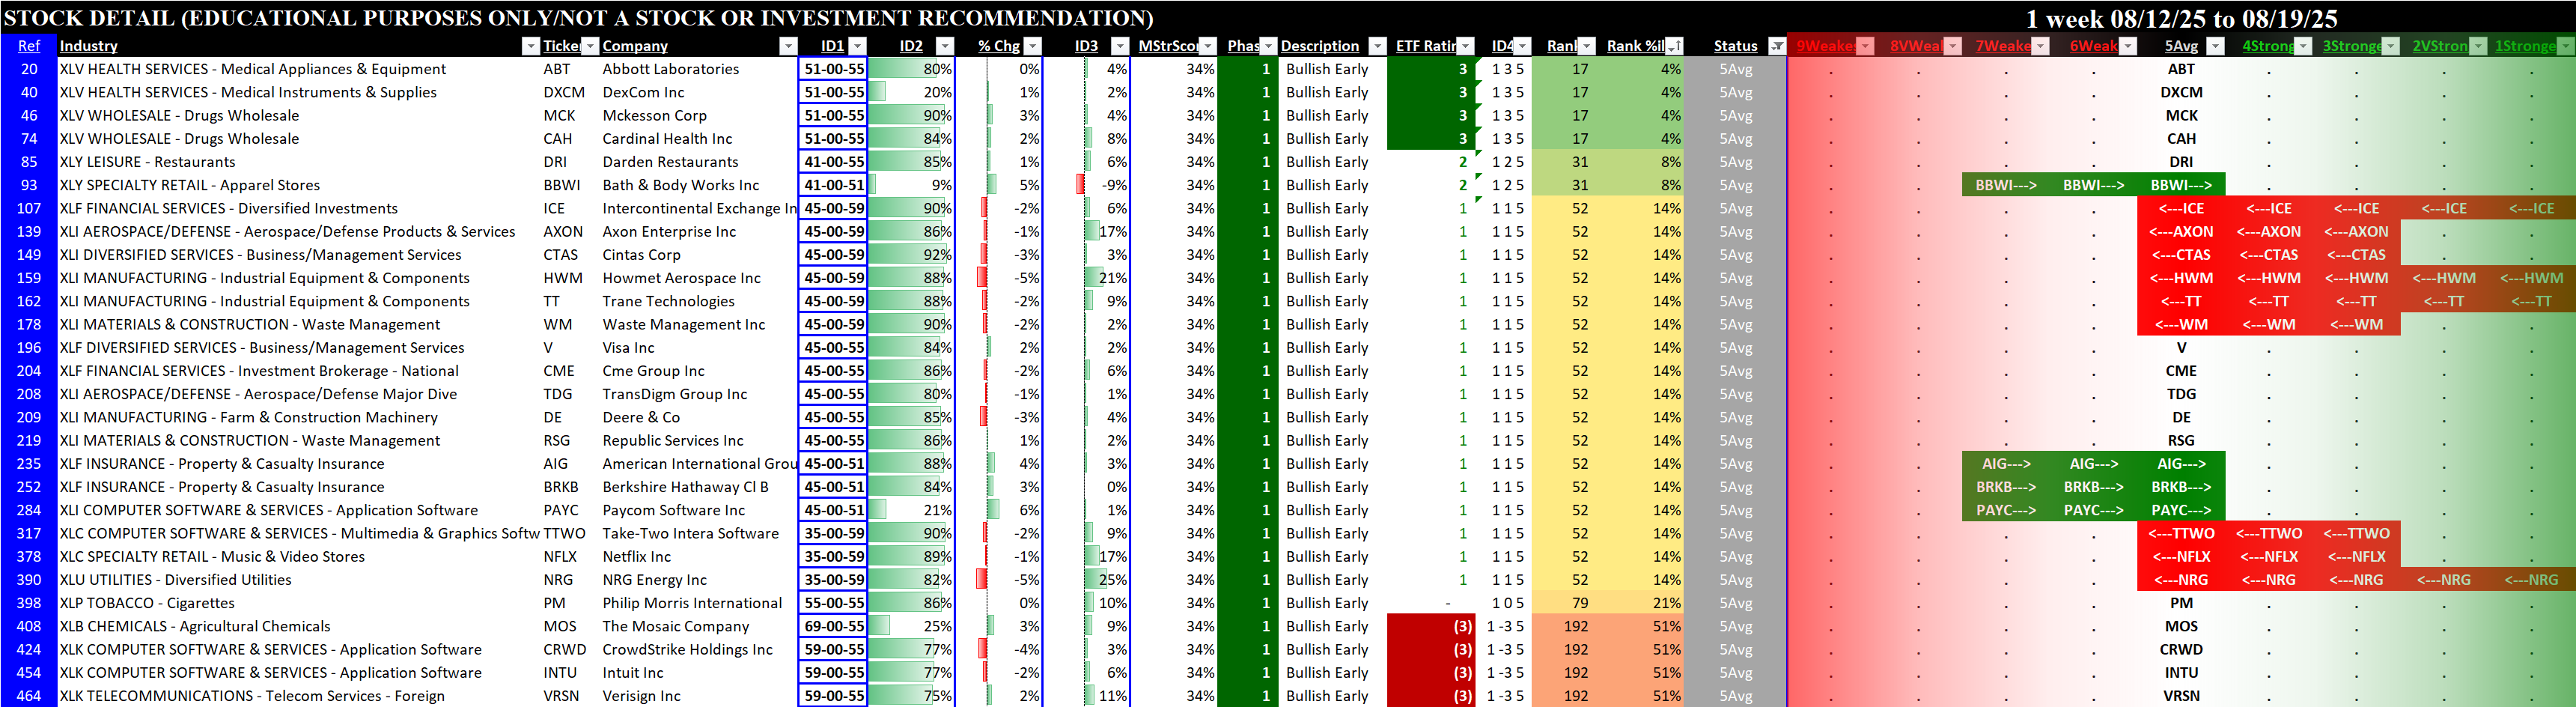The image size is (2576, 707).
Task: Select Ref cell 20
Action: 29,69
